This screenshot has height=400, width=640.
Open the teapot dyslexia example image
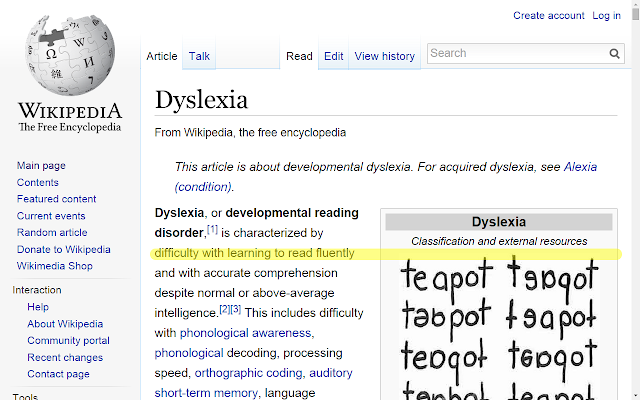(x=499, y=327)
